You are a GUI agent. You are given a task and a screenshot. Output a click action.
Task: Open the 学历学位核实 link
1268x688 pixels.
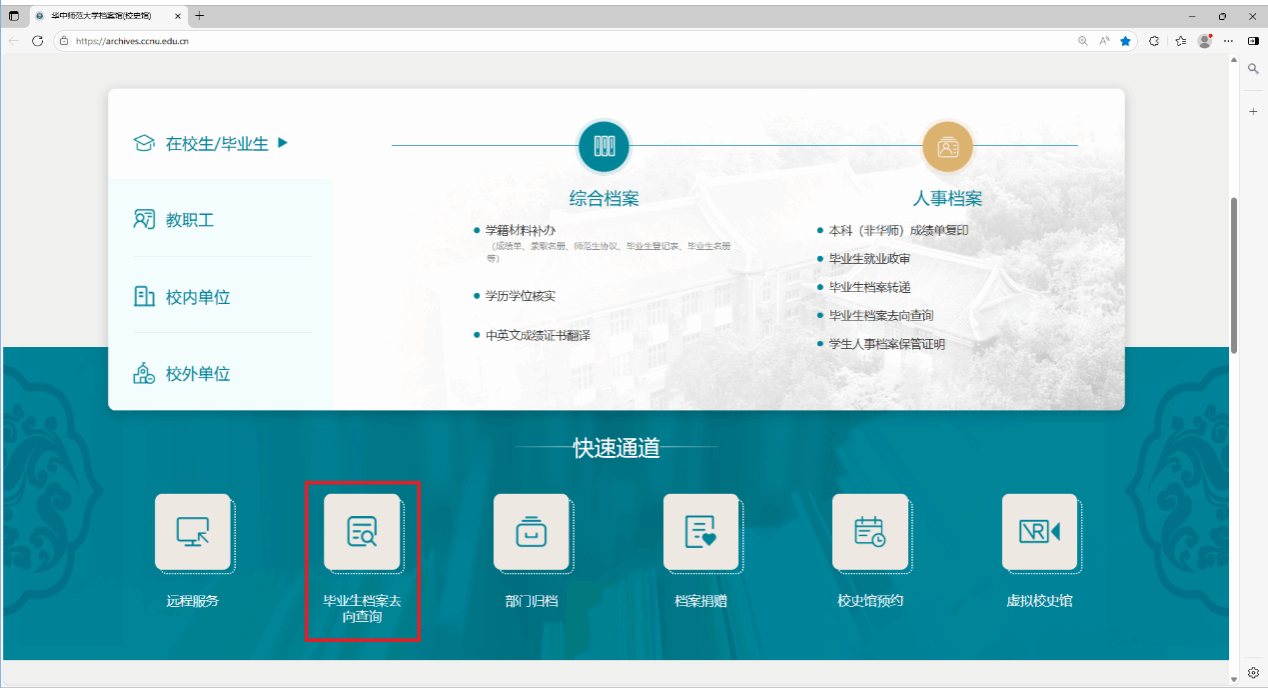coord(520,296)
